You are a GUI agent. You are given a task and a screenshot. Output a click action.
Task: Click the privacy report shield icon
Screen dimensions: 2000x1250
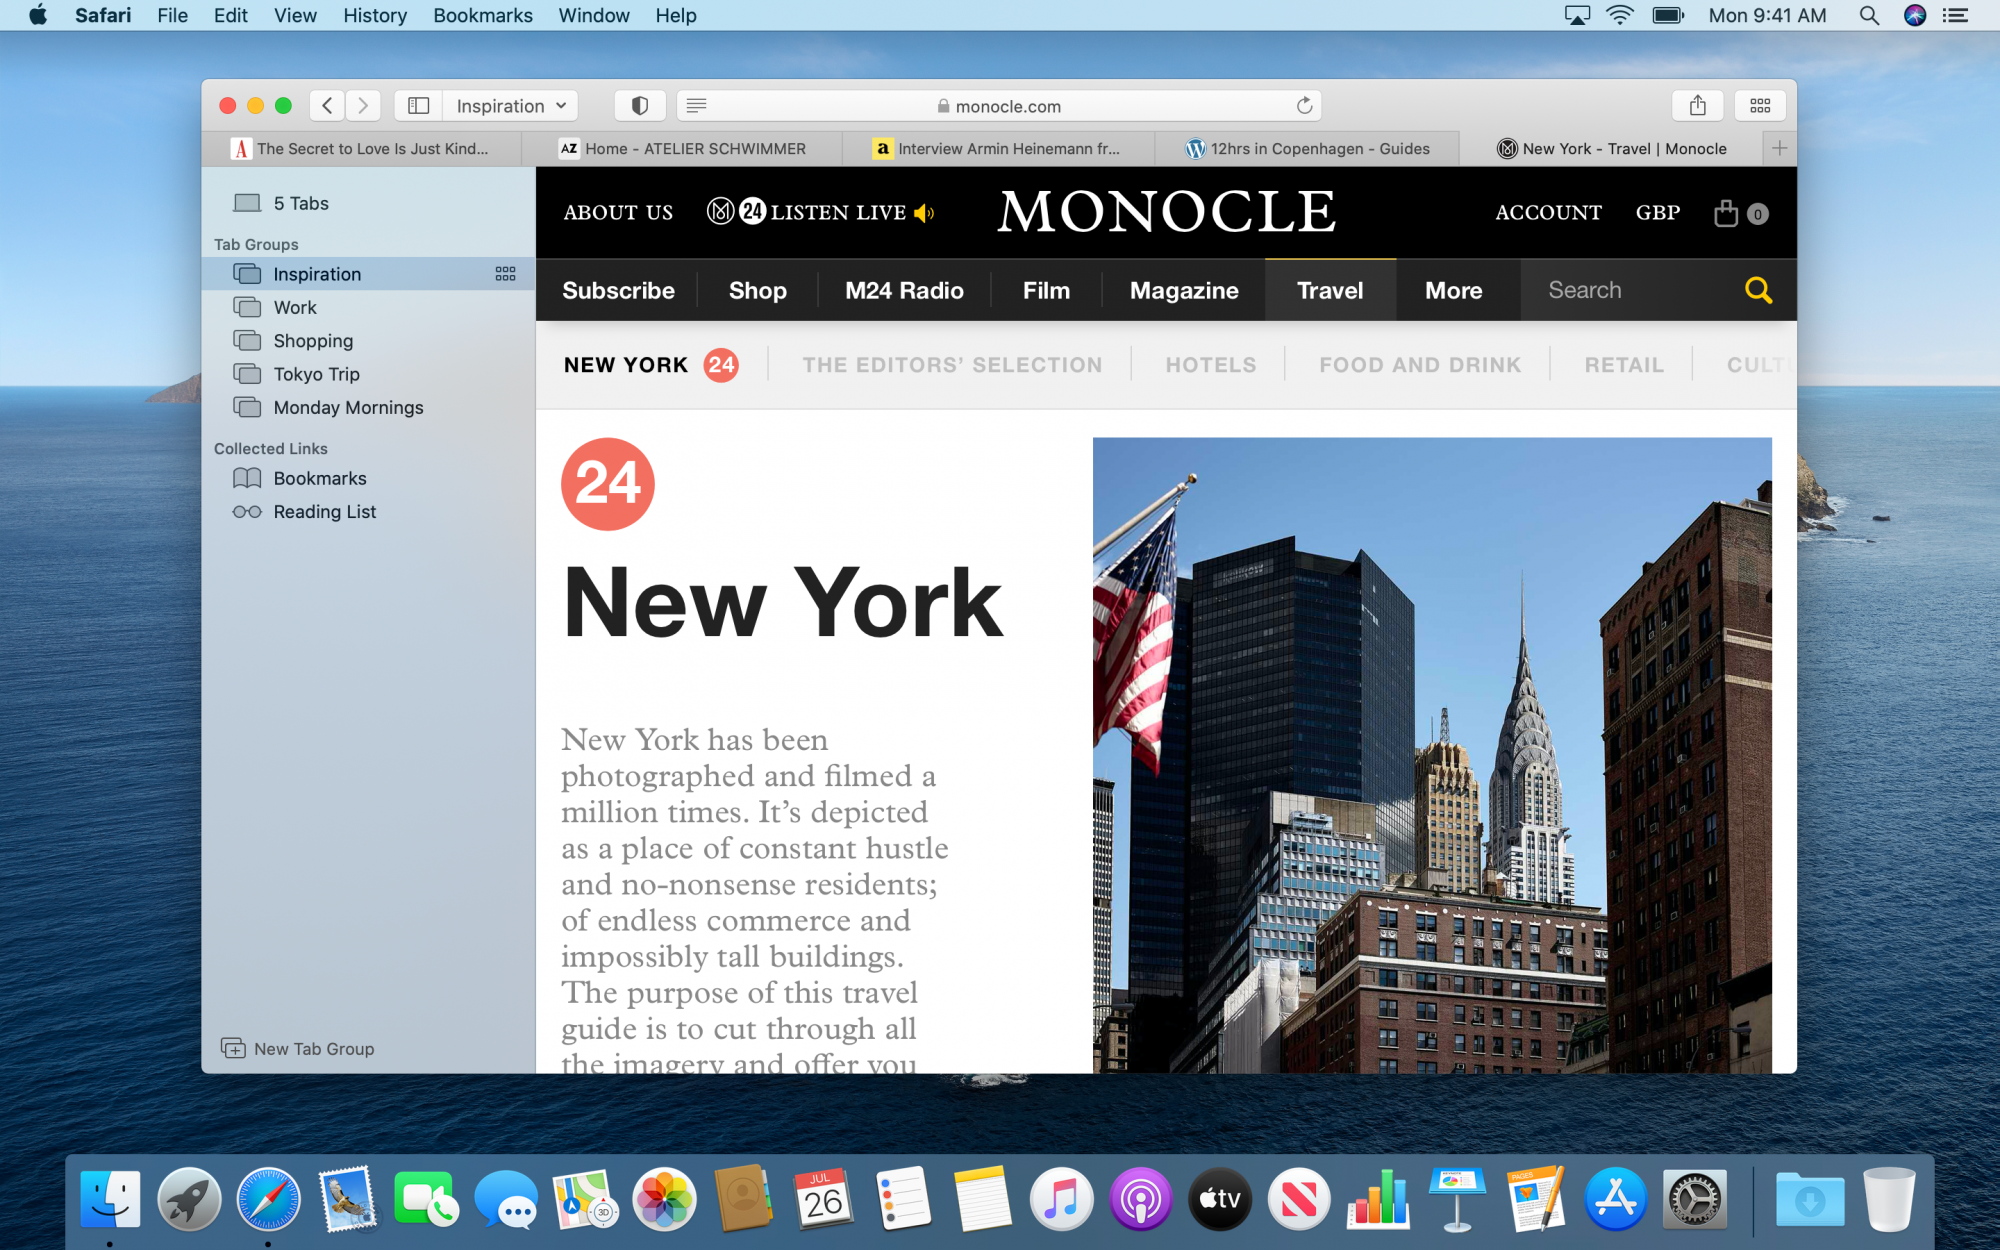640,106
